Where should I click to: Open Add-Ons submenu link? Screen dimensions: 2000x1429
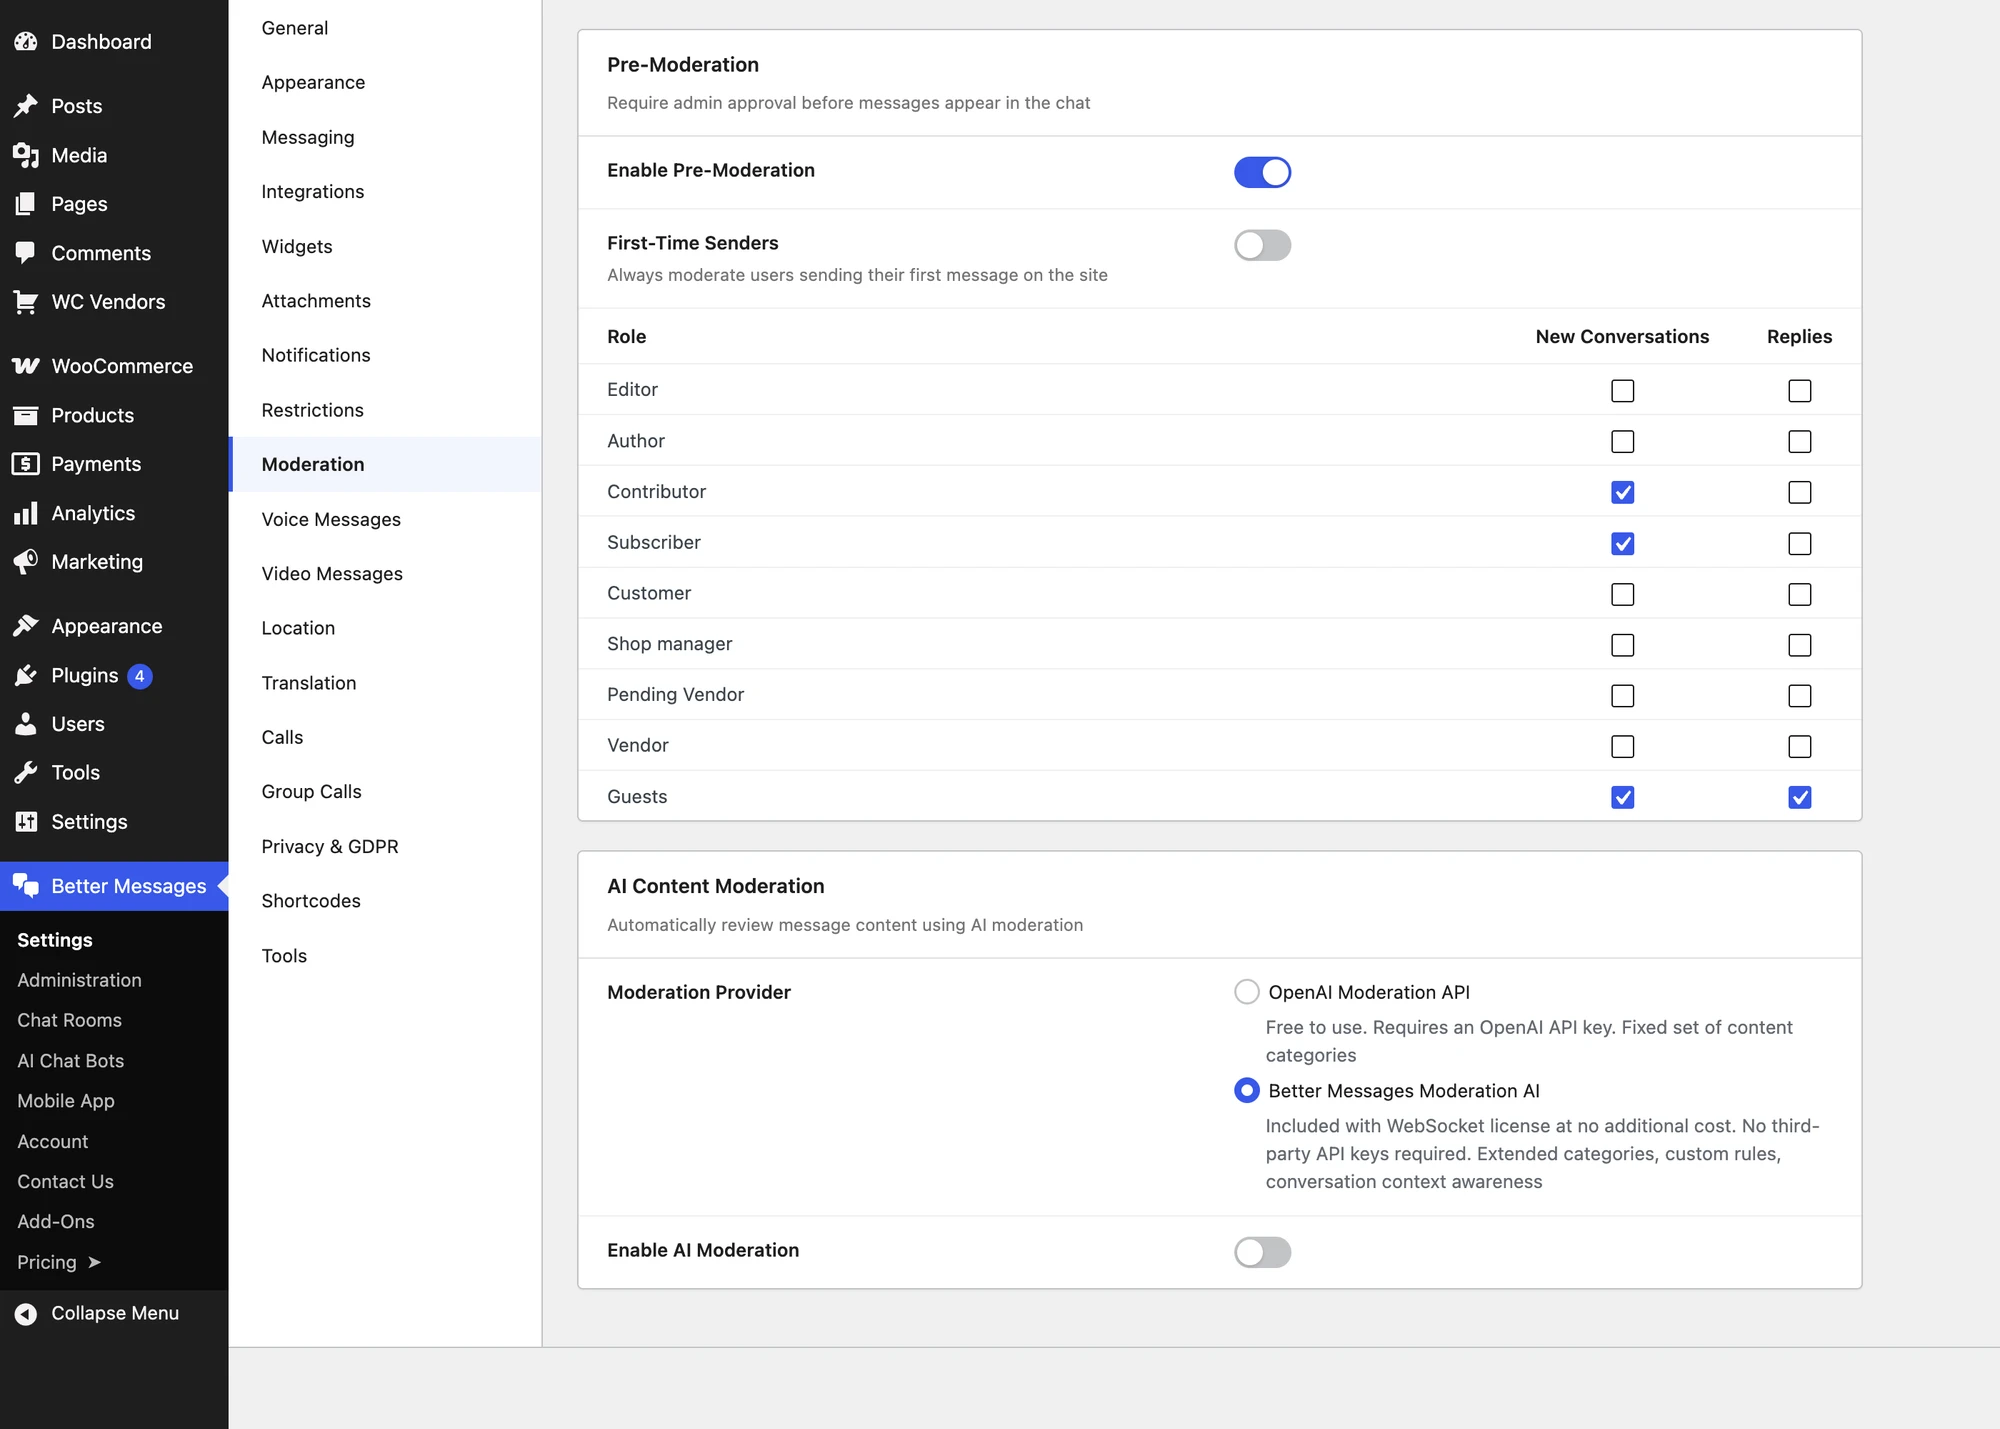56,1222
